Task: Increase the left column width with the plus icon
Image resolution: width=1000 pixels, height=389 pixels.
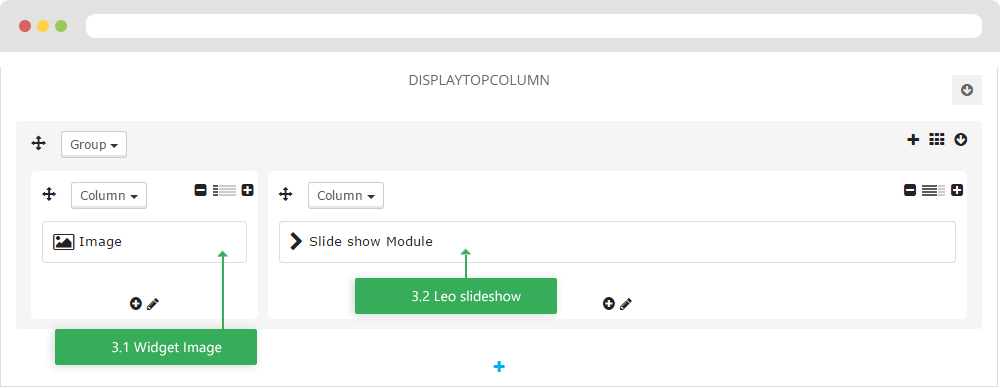Action: click(x=247, y=190)
